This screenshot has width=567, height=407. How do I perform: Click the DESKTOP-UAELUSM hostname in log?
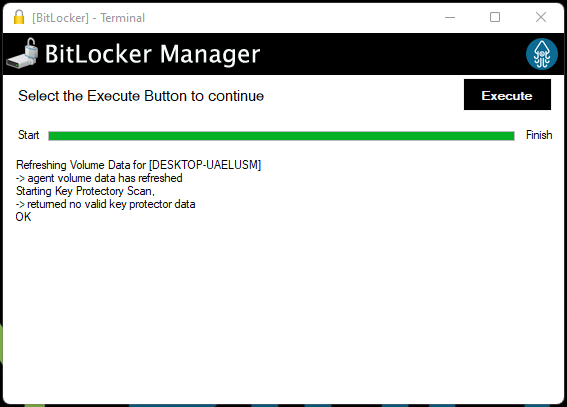click(x=205, y=165)
